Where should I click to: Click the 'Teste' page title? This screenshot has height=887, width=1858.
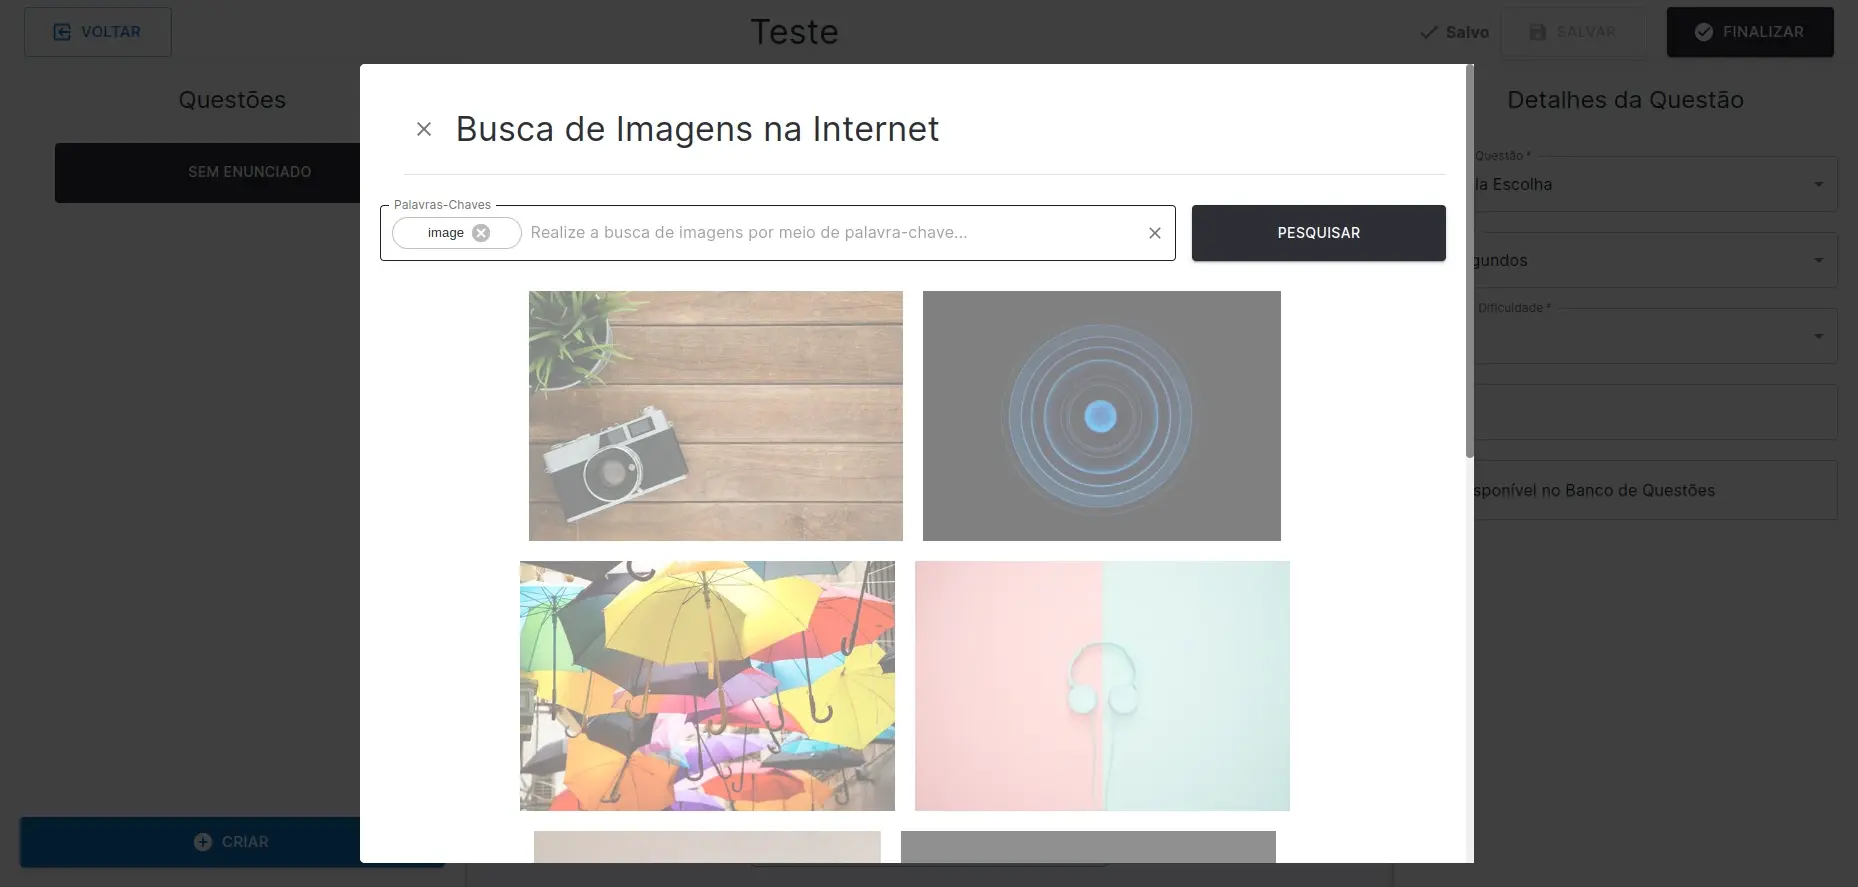pyautogui.click(x=795, y=32)
